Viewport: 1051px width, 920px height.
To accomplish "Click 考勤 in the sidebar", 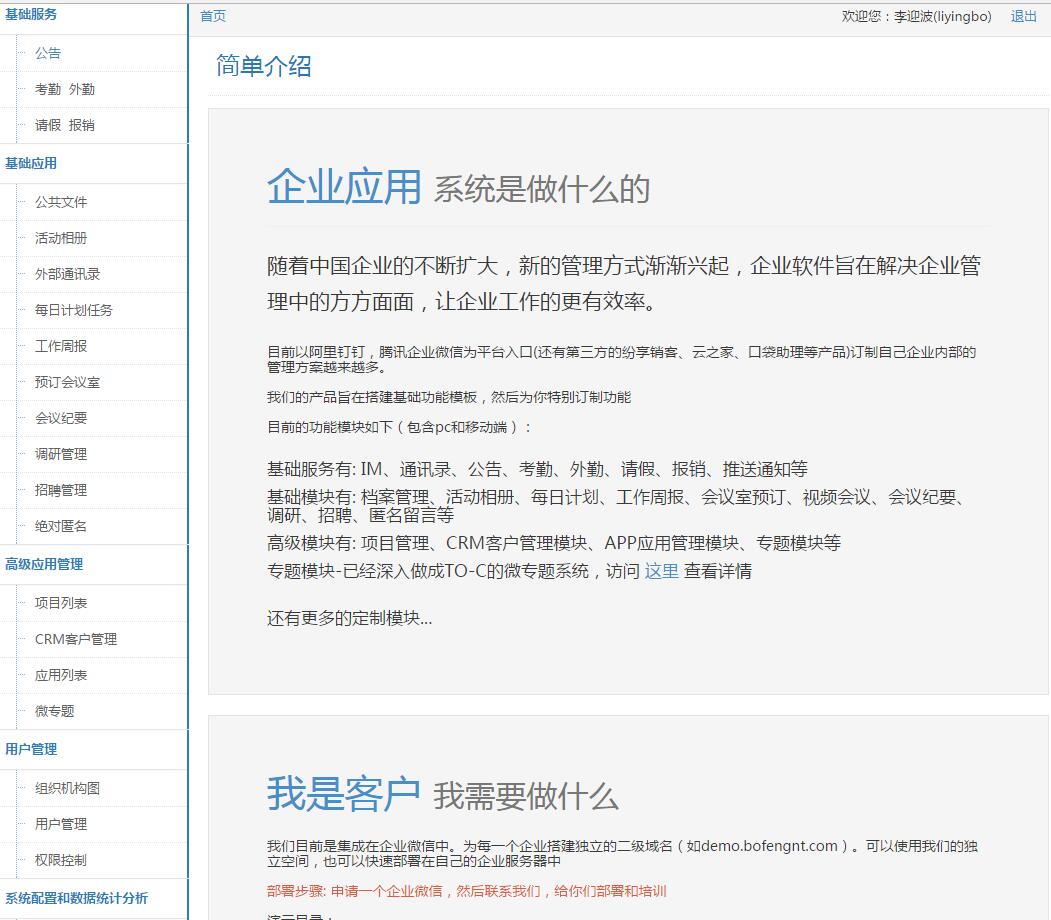I will (x=48, y=89).
